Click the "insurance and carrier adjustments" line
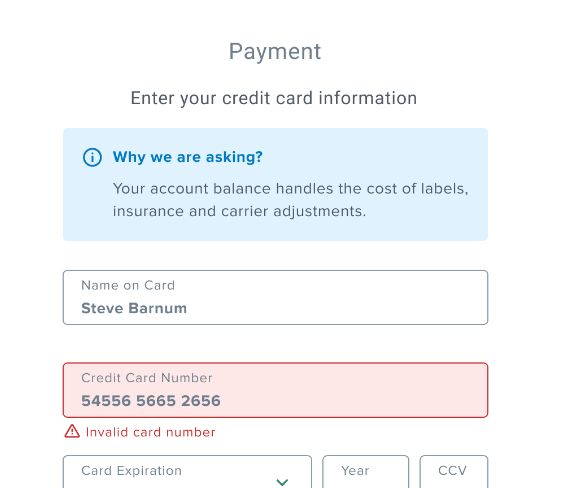 point(239,211)
